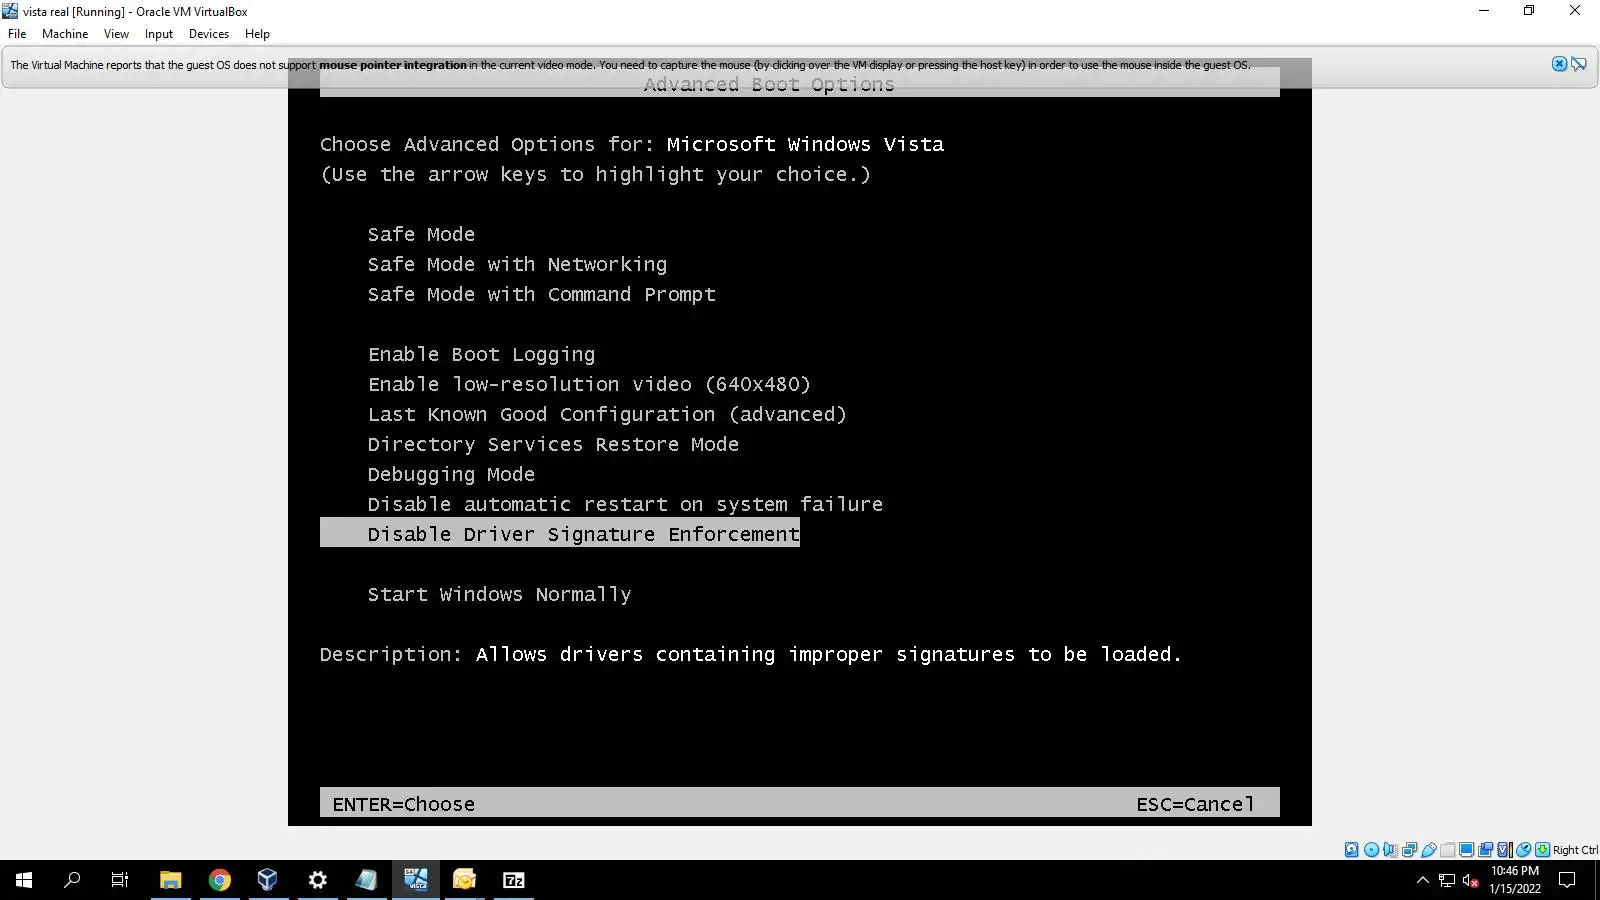Image resolution: width=1600 pixels, height=900 pixels.
Task: Click the optical drive status icon
Action: (x=1371, y=850)
